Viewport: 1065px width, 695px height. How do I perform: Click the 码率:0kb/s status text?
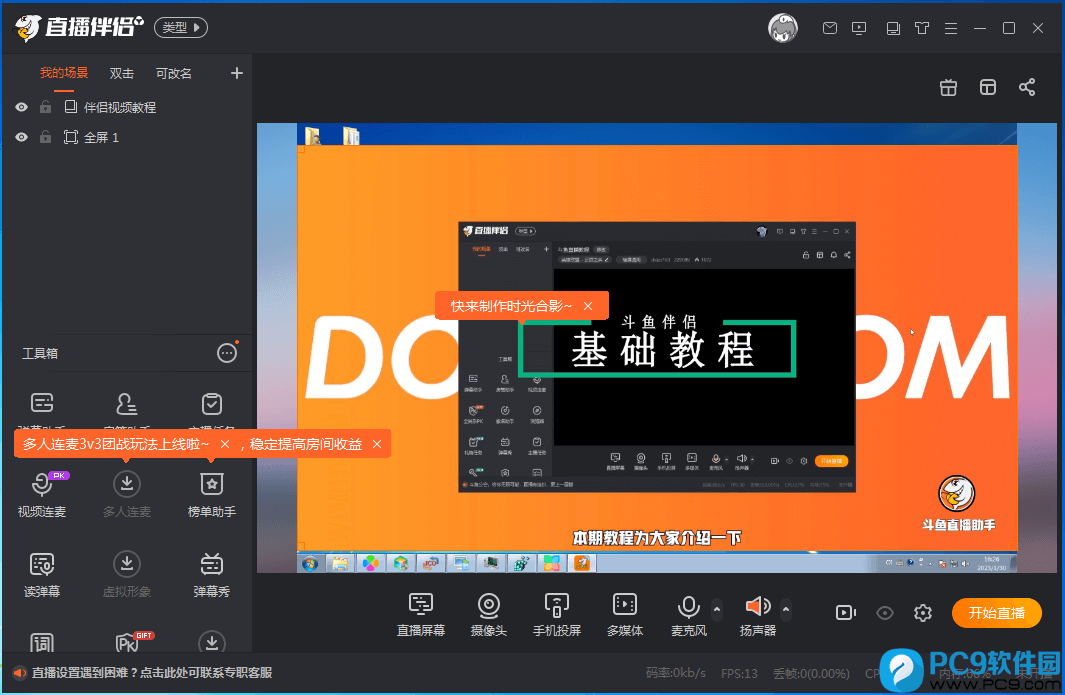[675, 673]
